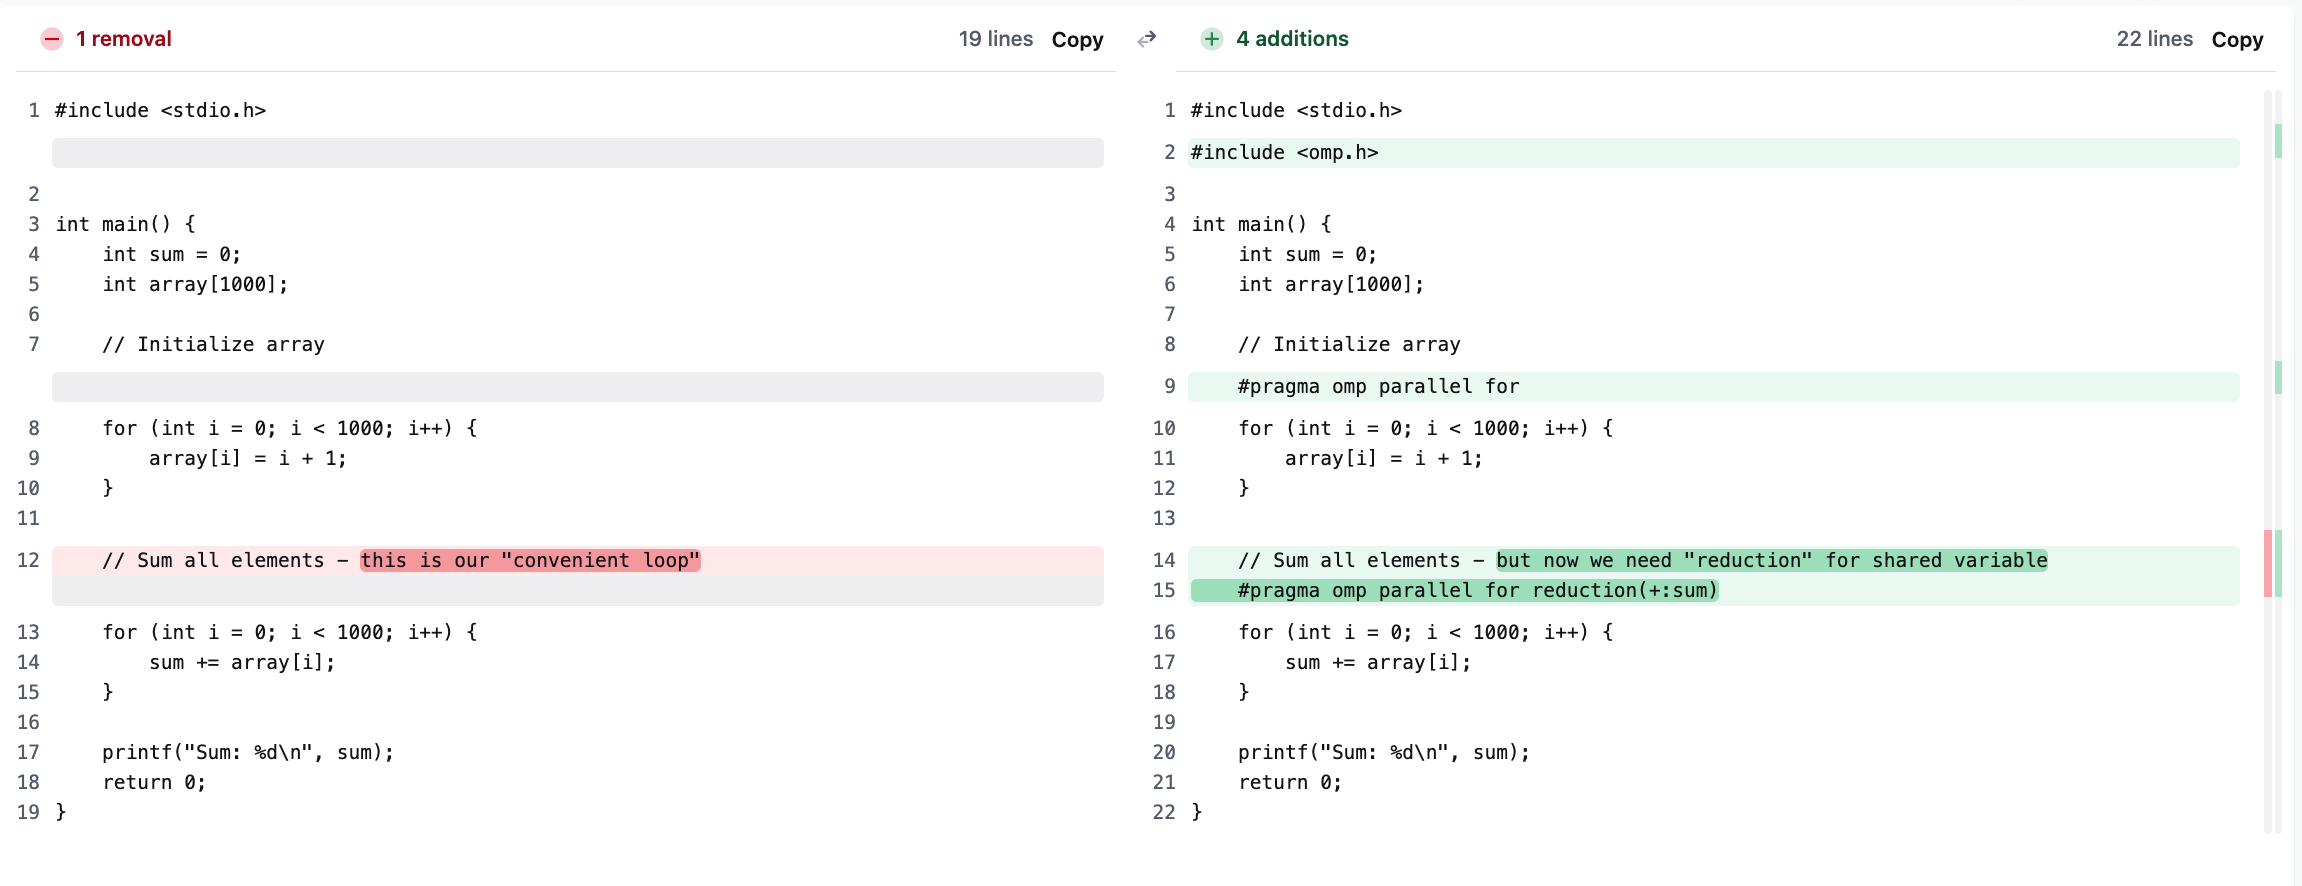Click the left pane '#include <stdio.h>' line
The width and height of the screenshot is (2302, 886).
coord(161,111)
